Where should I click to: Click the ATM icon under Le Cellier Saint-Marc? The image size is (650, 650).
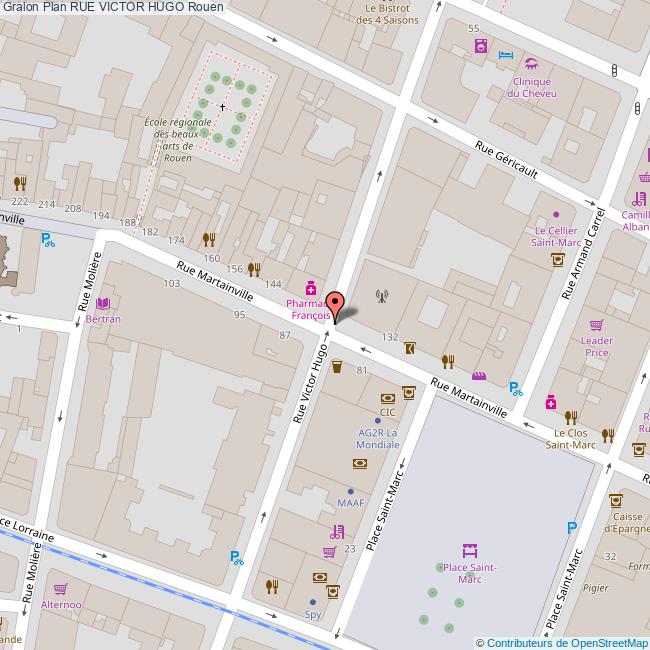point(558,259)
